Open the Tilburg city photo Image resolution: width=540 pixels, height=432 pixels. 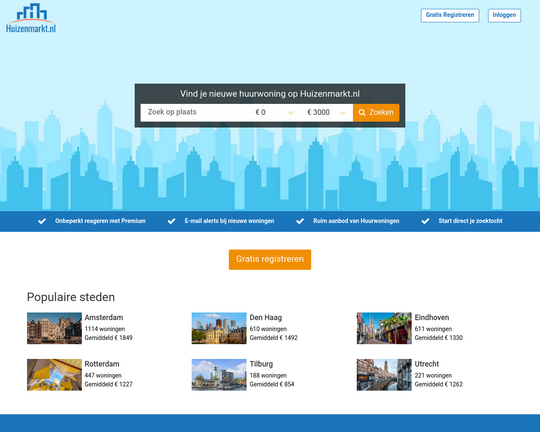(219, 375)
